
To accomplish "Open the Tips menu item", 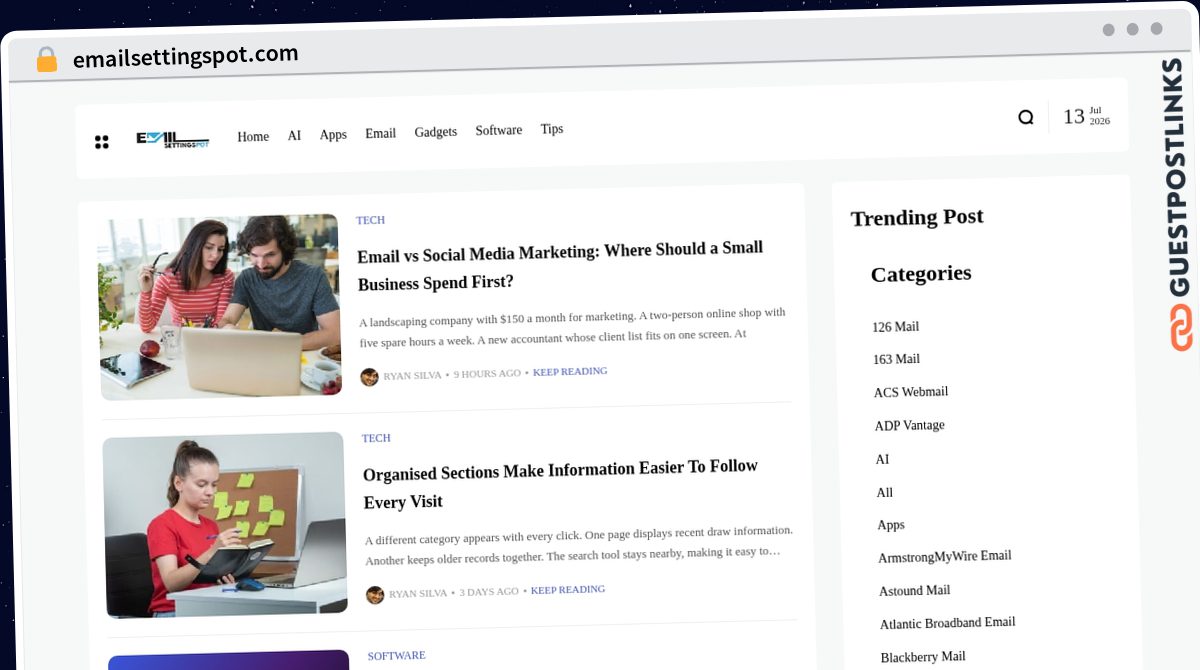I will (x=552, y=129).
